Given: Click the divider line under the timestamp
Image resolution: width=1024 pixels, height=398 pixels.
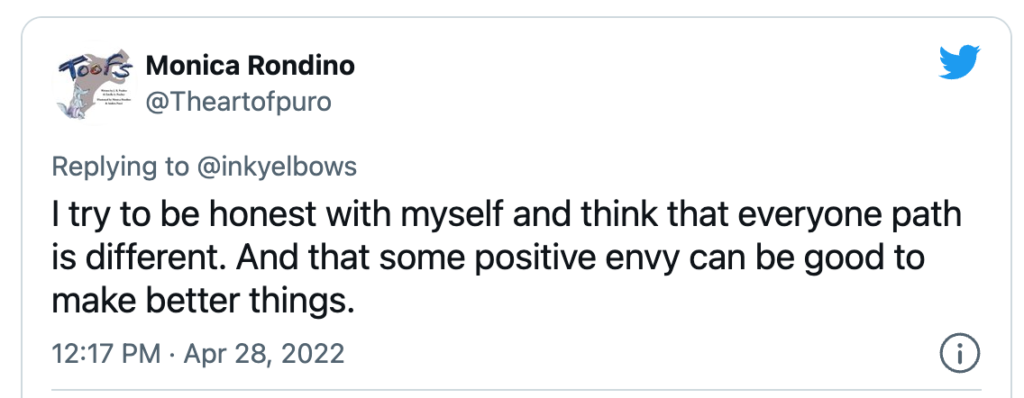Looking at the screenshot, I should (516, 390).
